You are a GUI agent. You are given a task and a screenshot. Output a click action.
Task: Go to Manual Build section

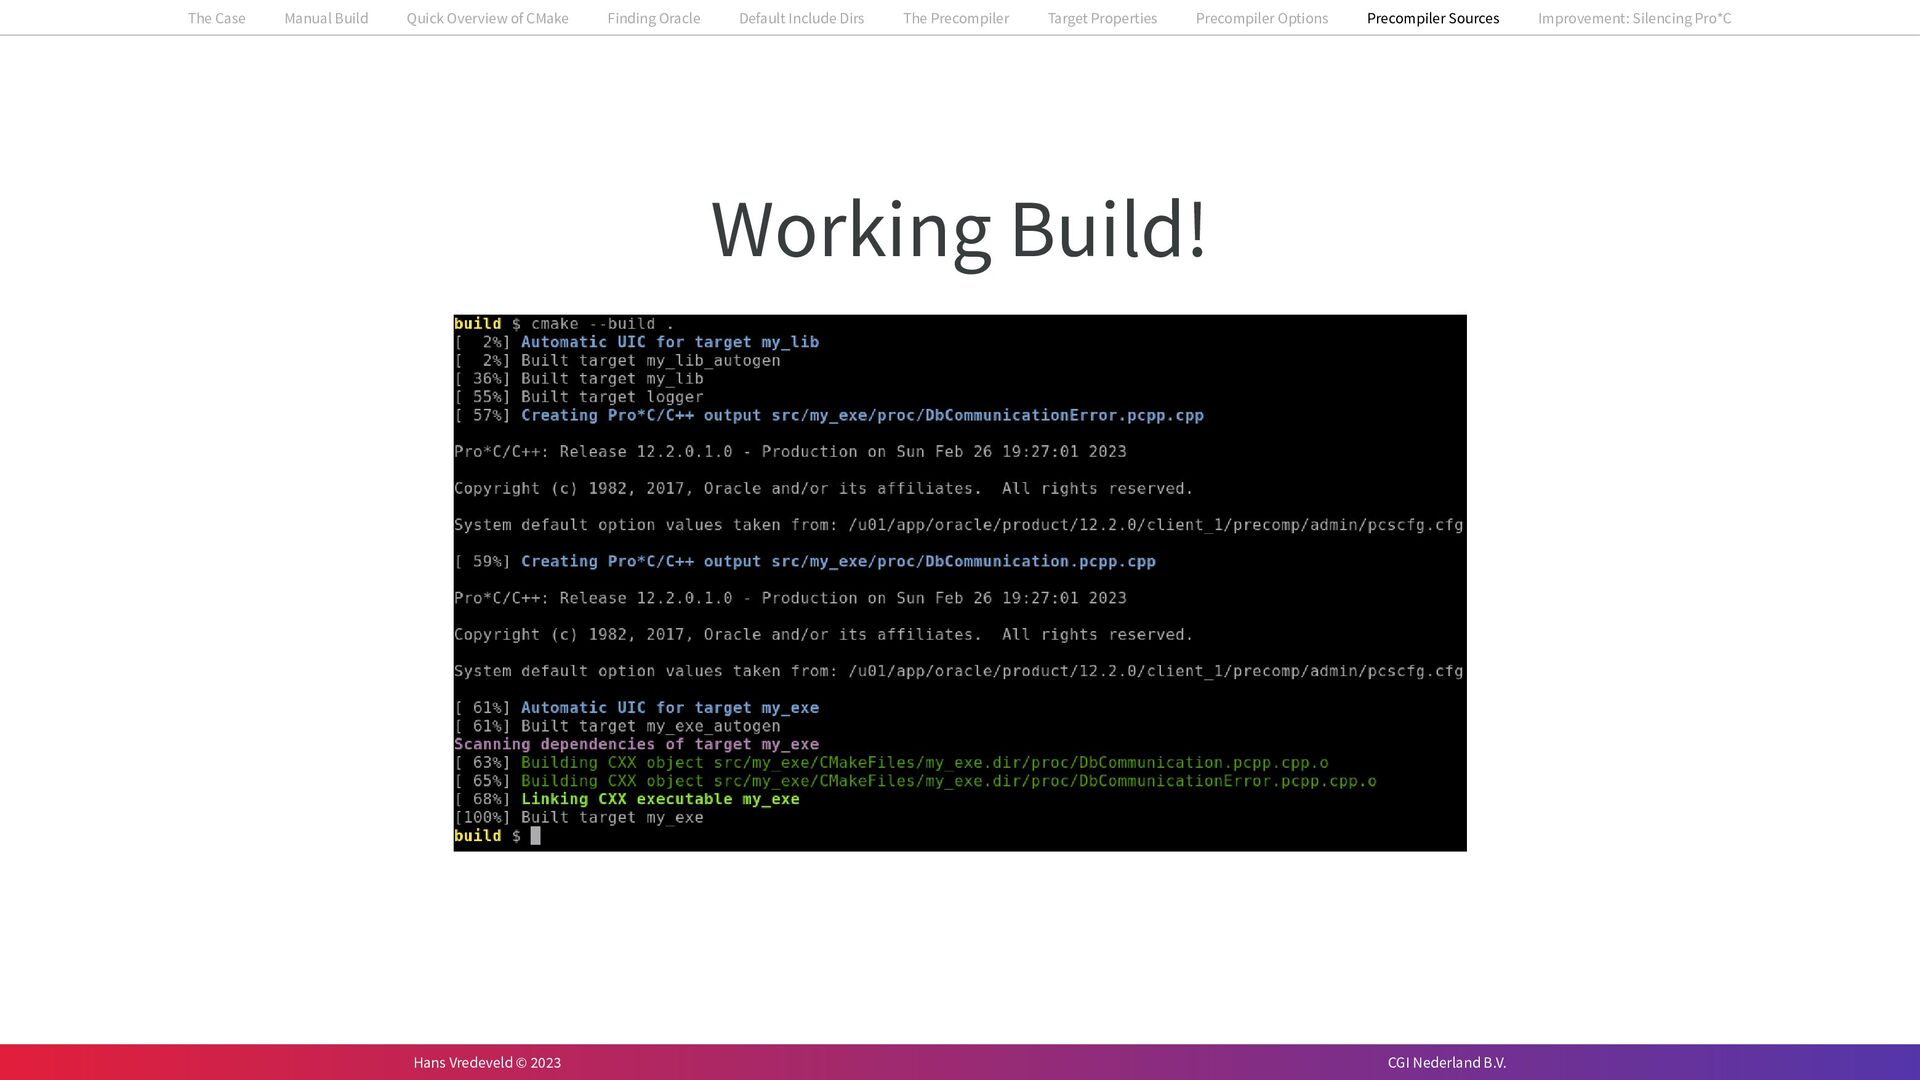326,18
